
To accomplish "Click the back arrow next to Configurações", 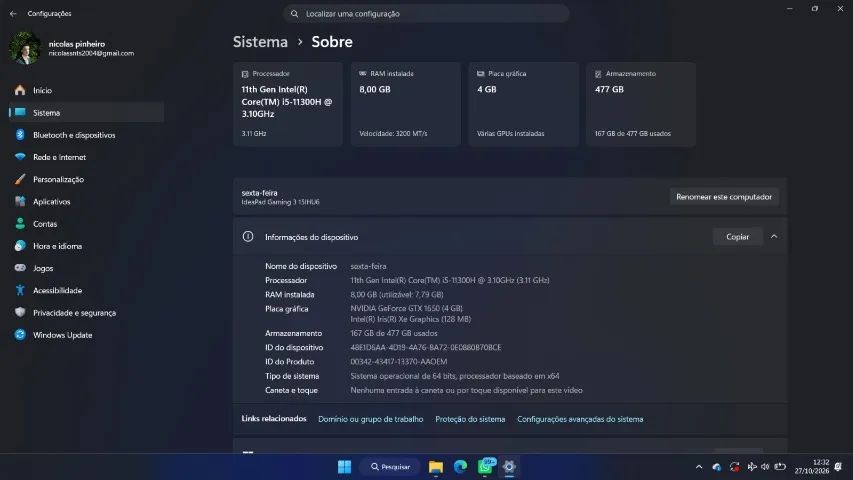I will (13, 14).
